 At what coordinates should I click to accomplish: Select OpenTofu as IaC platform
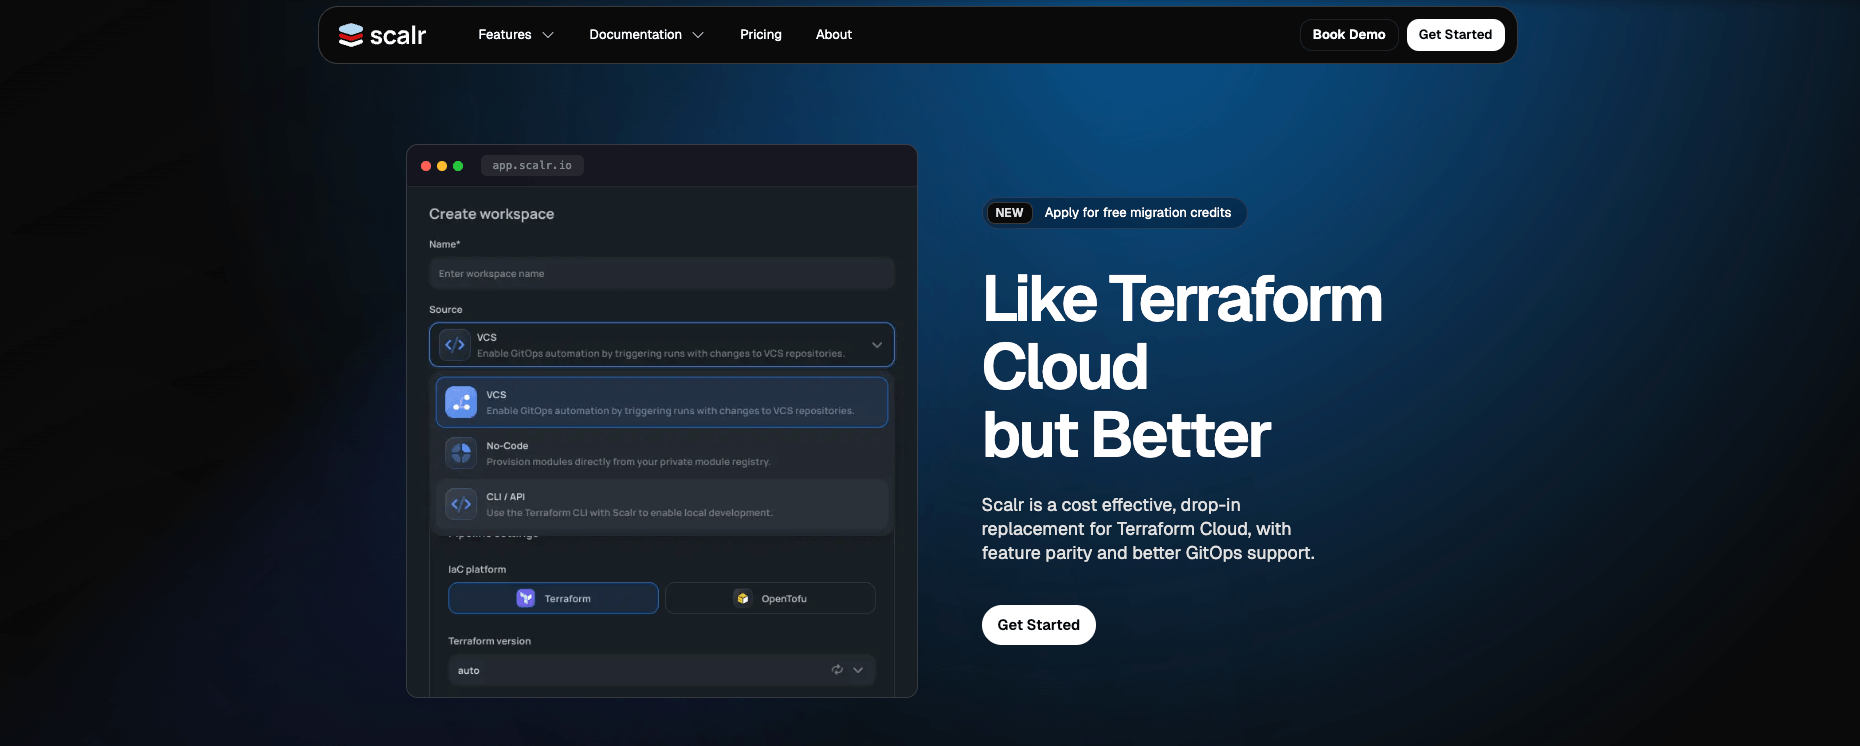click(770, 598)
